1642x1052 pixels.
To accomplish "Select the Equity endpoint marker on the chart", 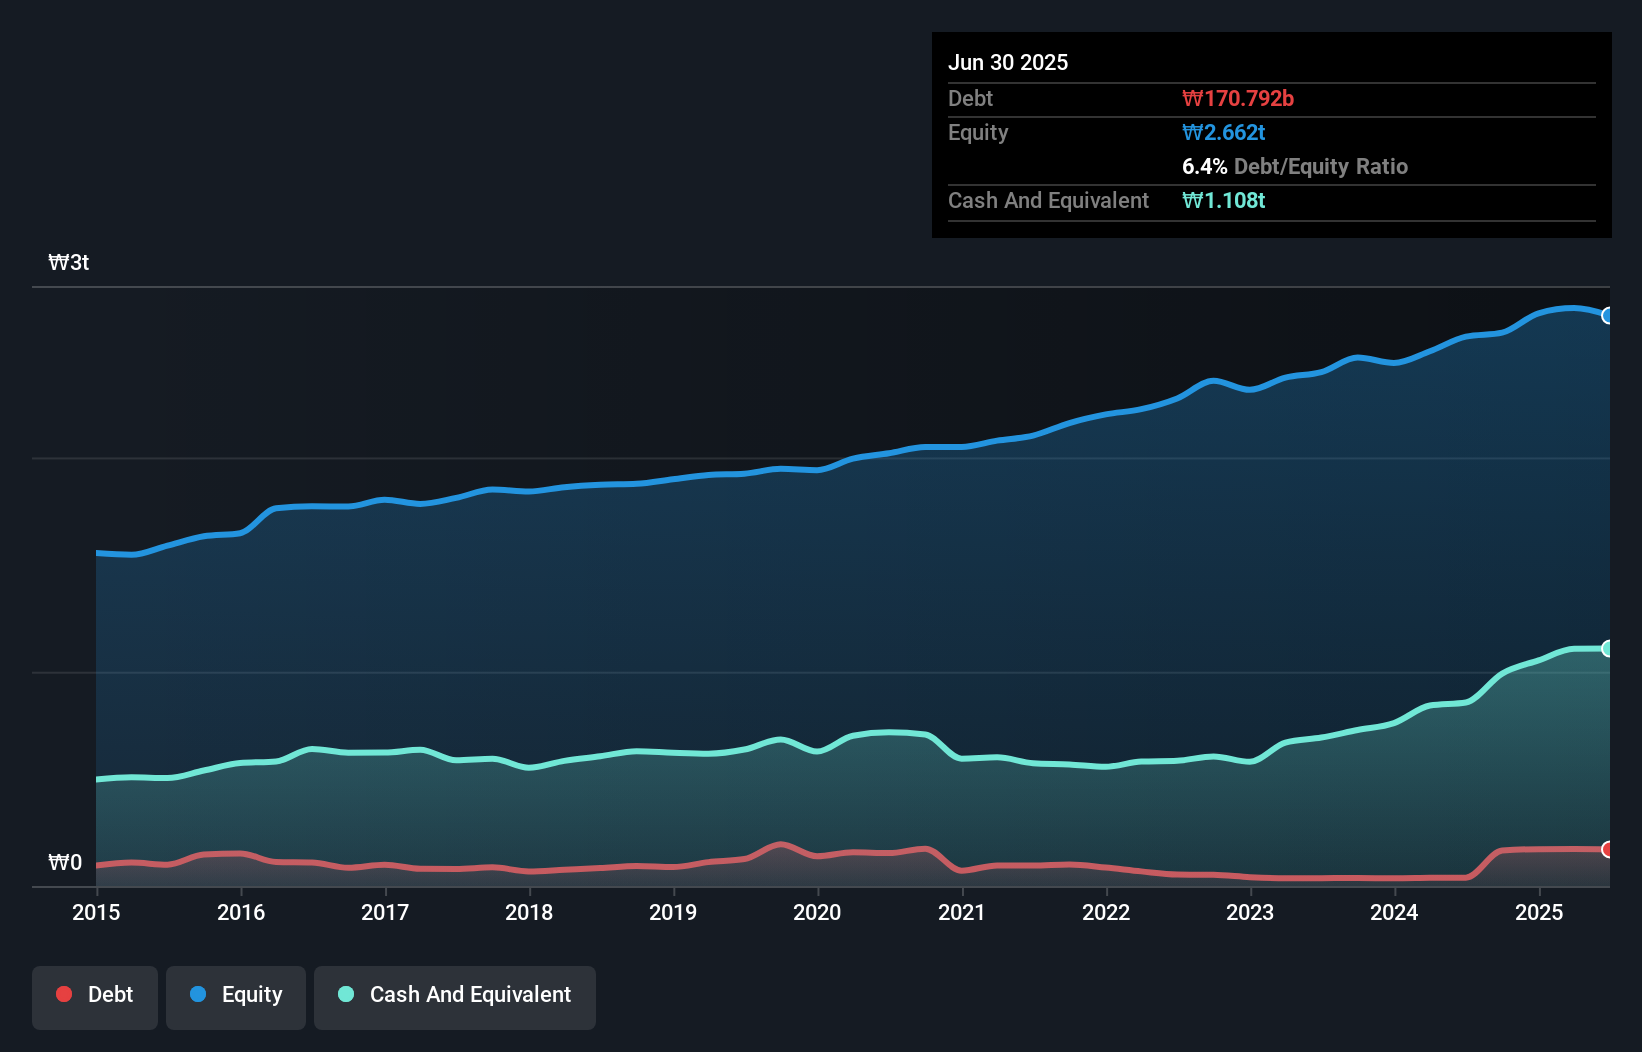I will click(x=1608, y=315).
